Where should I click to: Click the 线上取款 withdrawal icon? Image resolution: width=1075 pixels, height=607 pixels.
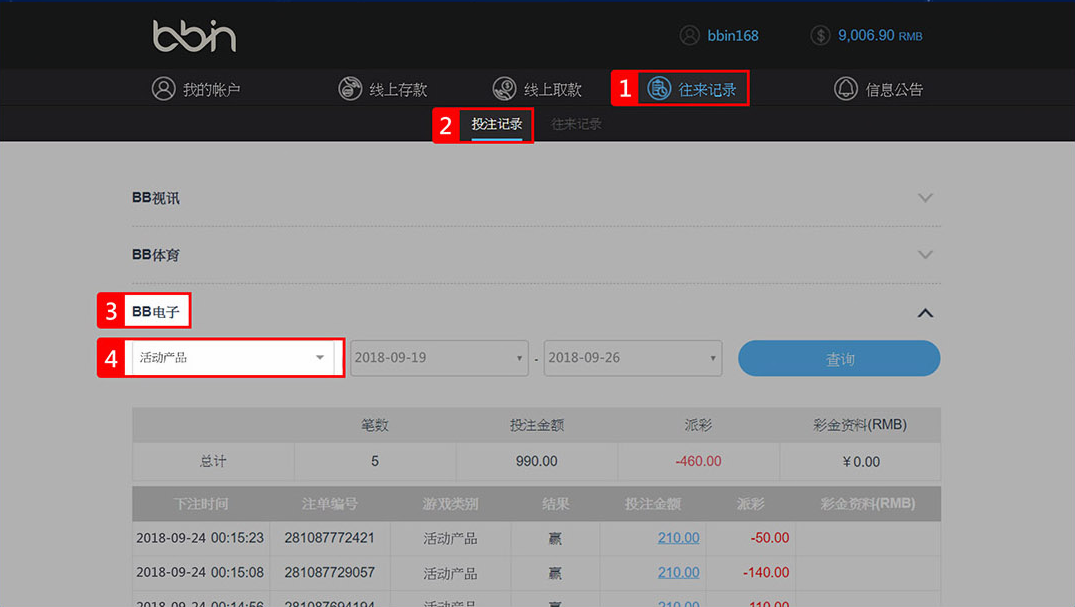click(504, 88)
